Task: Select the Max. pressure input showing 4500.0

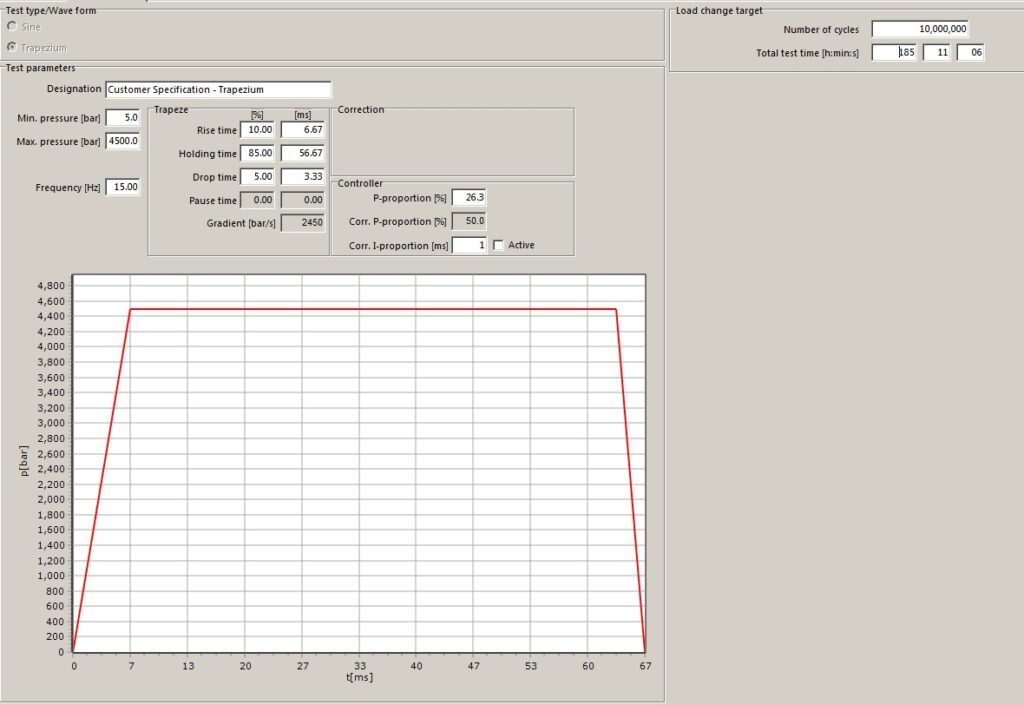Action: 123,141
